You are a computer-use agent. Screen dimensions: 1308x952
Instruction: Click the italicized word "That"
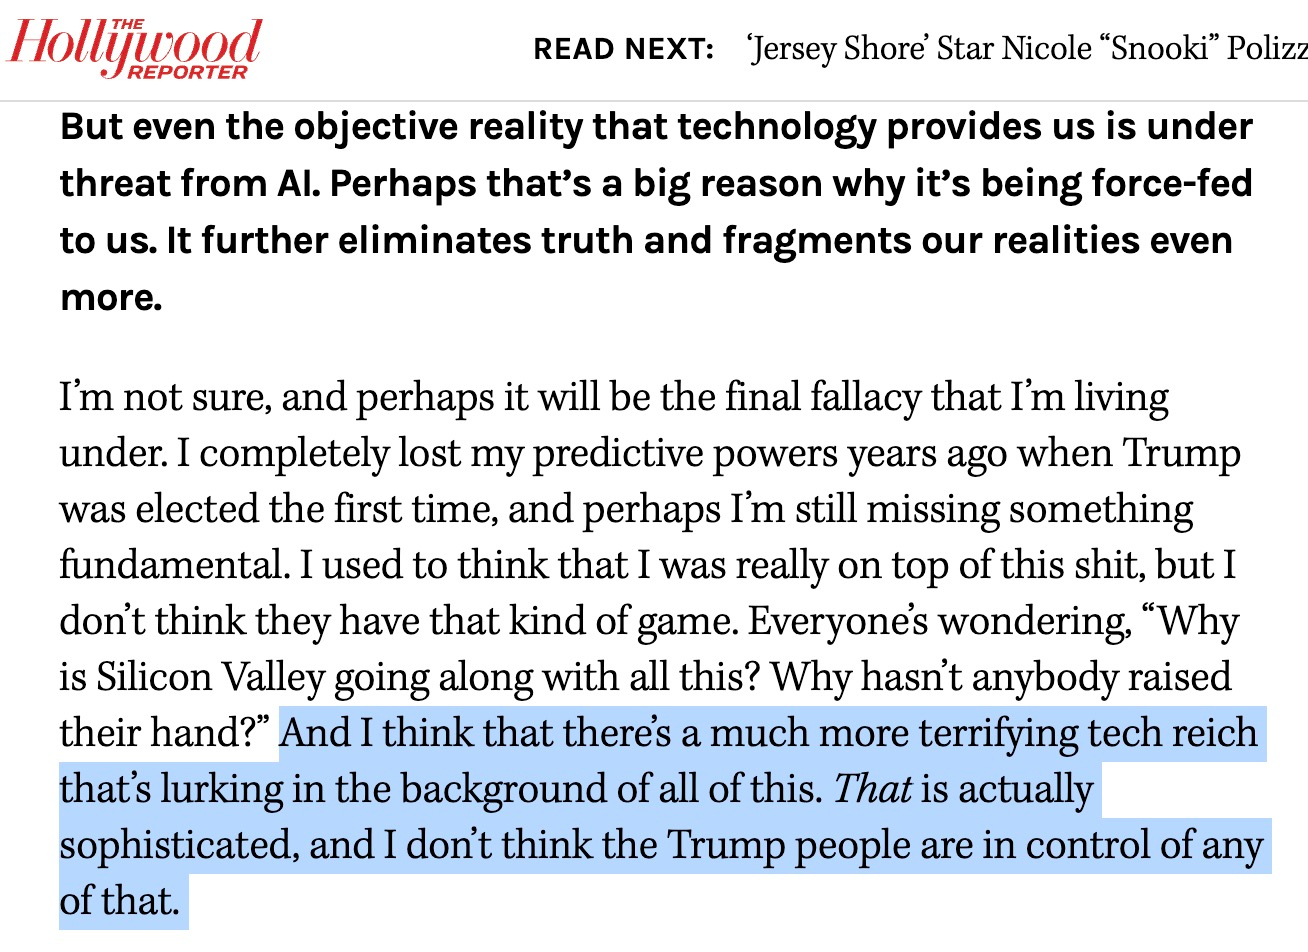pyautogui.click(x=872, y=789)
